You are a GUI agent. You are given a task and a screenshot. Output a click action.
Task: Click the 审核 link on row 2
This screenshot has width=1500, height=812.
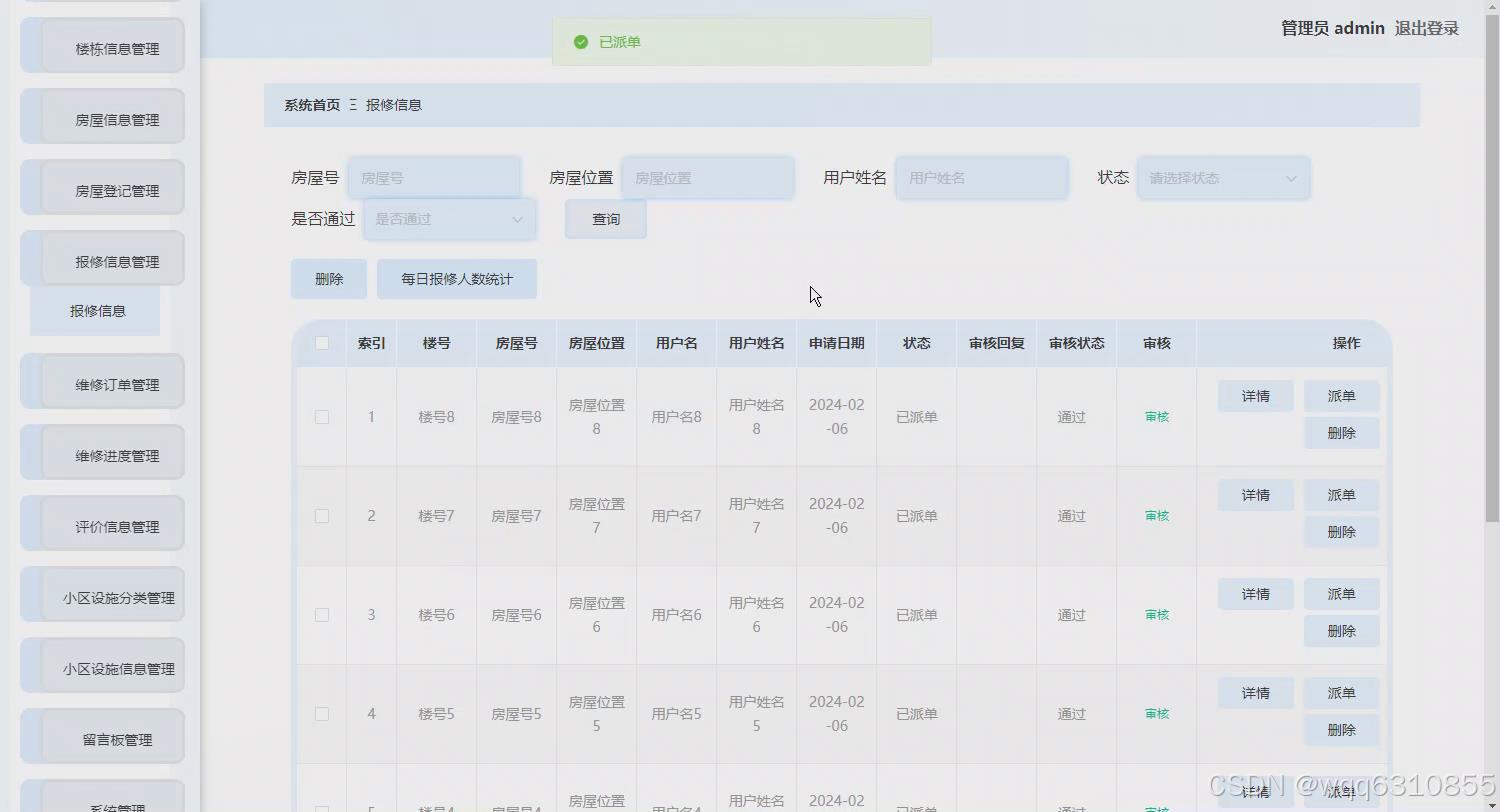click(1155, 516)
